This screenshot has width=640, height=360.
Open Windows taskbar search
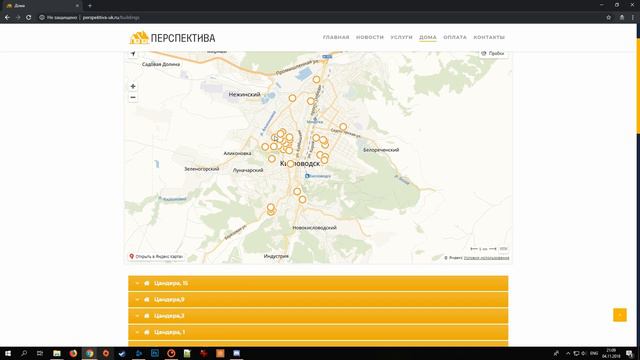[24, 353]
